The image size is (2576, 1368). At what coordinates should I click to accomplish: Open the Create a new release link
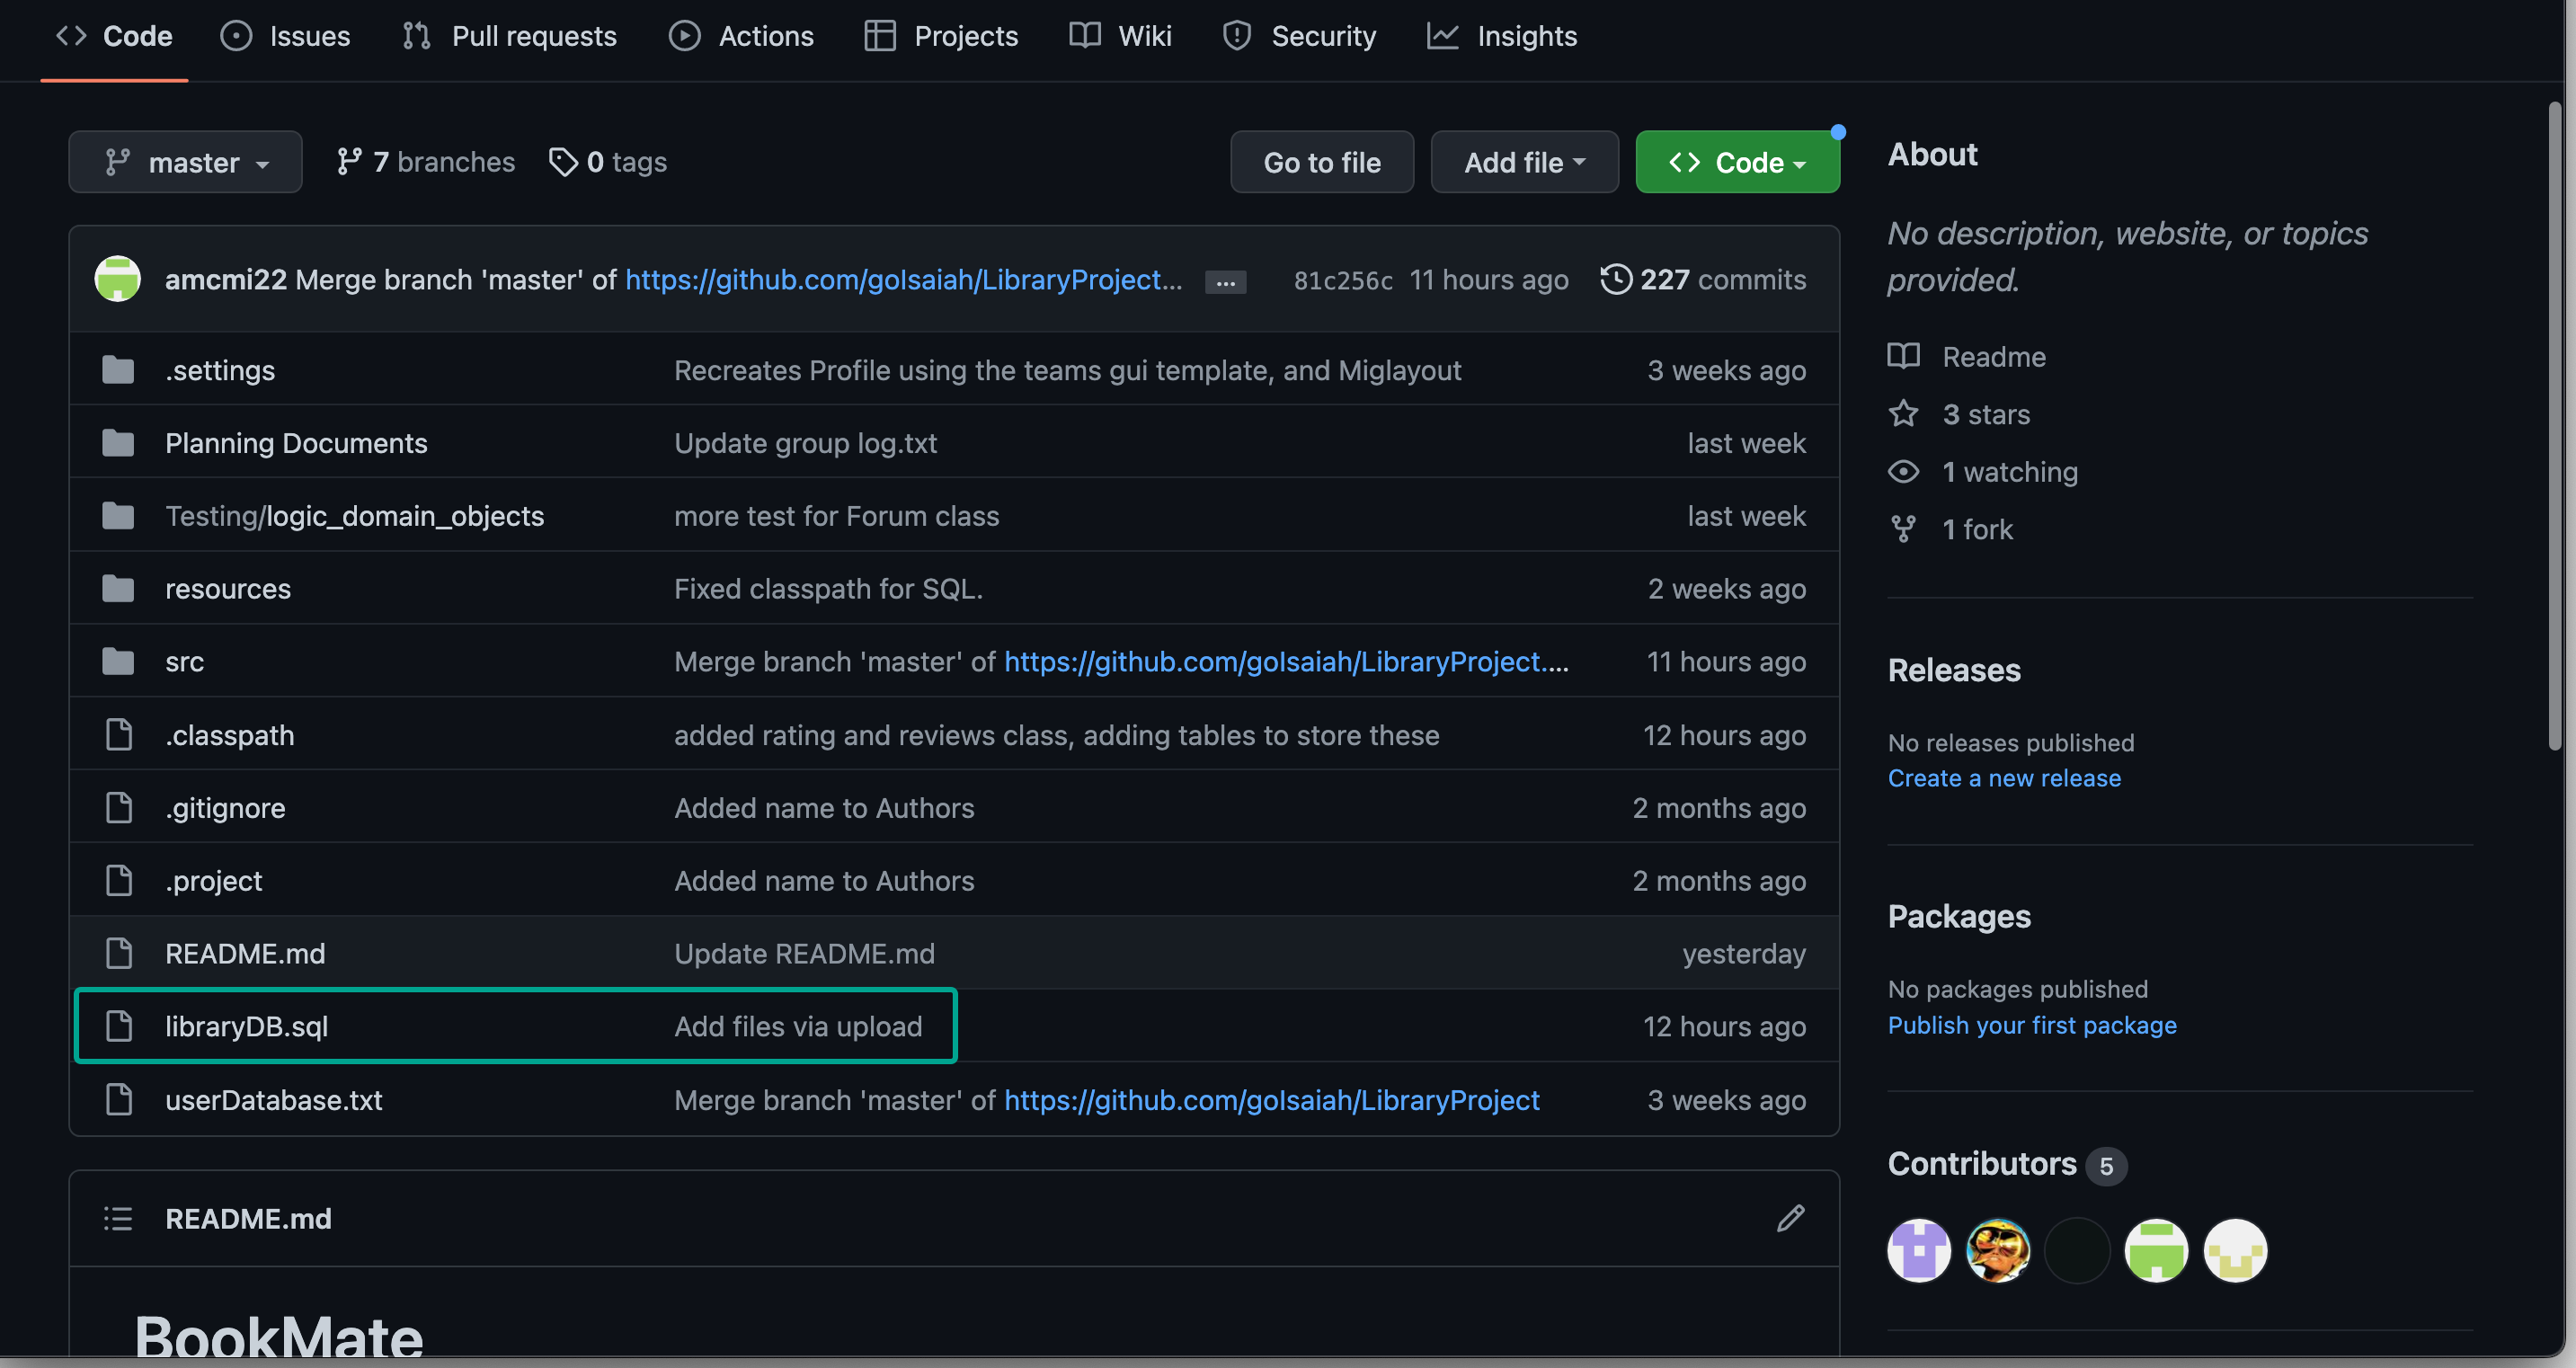tap(2004, 777)
